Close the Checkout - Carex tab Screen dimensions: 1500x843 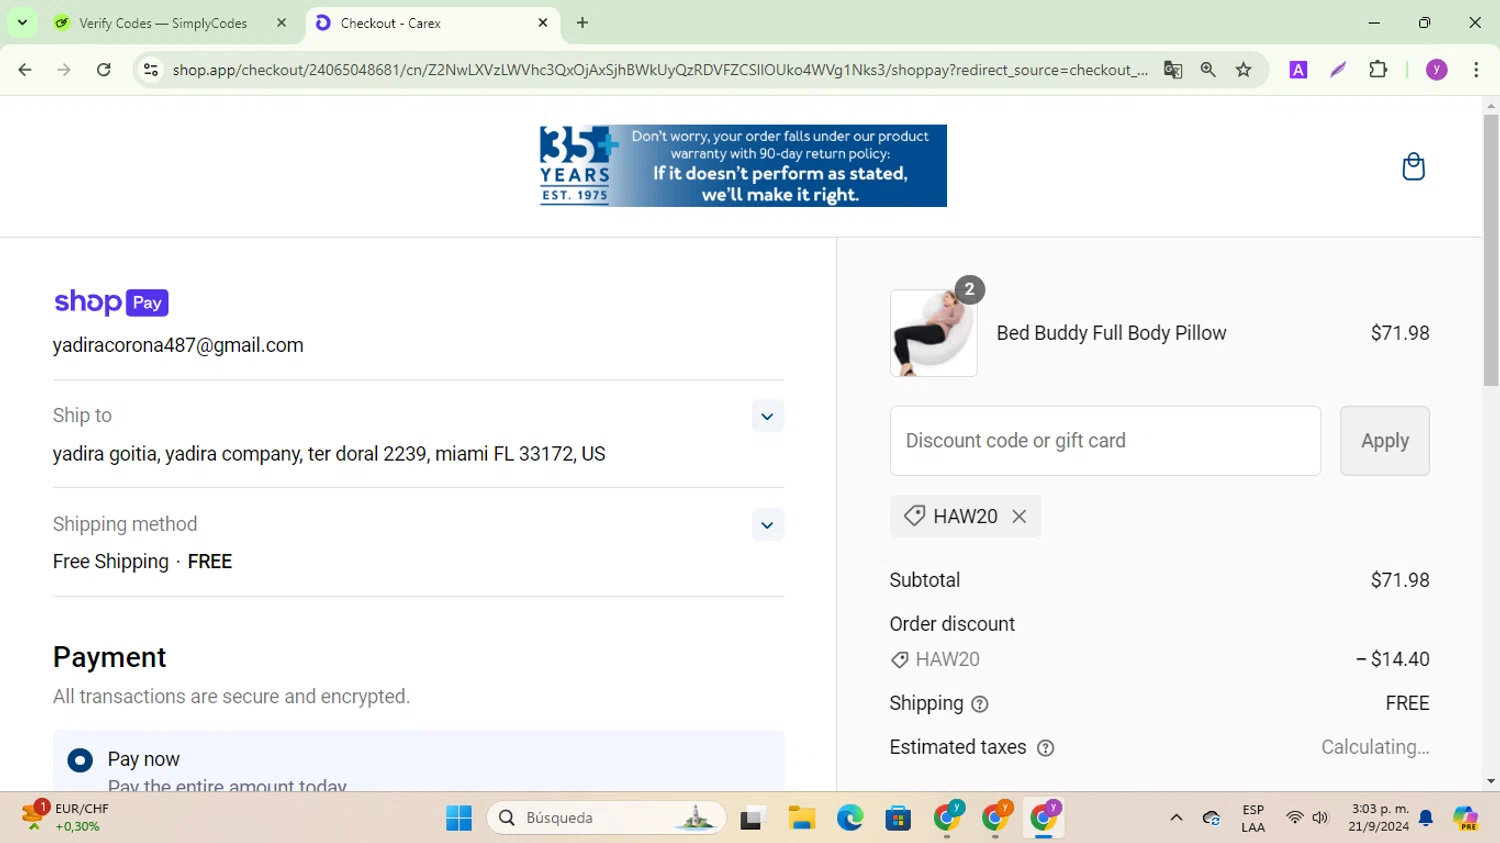tap(543, 23)
